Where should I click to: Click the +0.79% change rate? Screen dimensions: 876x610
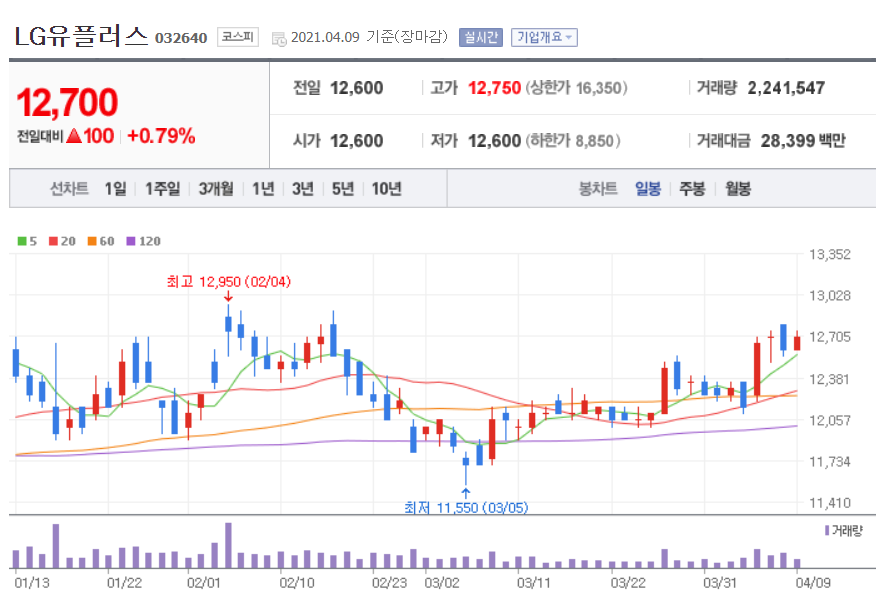[x=161, y=136]
